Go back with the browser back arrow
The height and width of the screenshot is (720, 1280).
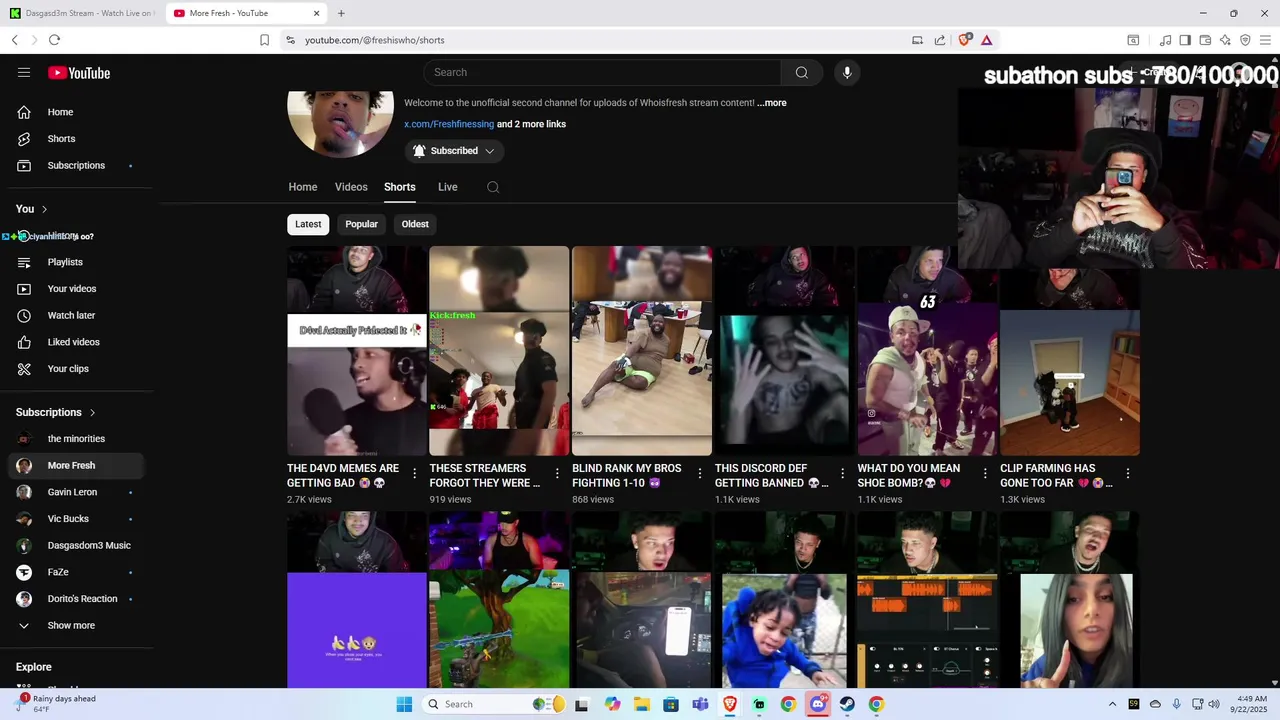click(x=15, y=40)
